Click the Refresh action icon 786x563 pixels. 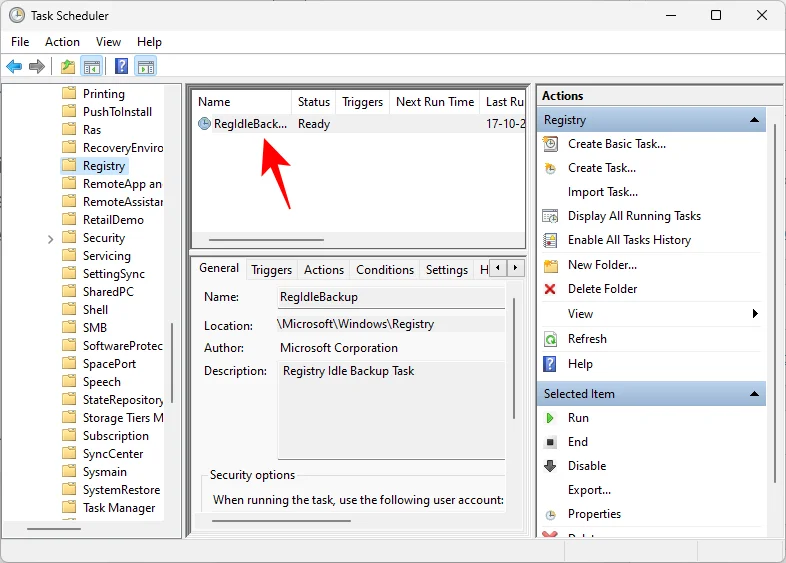tap(550, 339)
